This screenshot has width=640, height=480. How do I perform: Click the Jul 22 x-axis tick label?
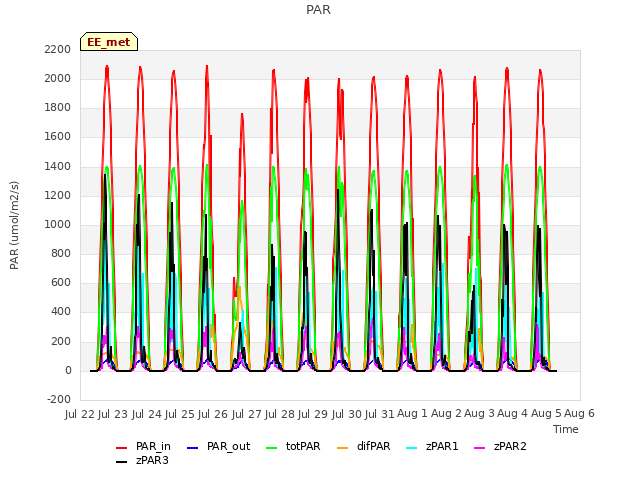[80, 414]
